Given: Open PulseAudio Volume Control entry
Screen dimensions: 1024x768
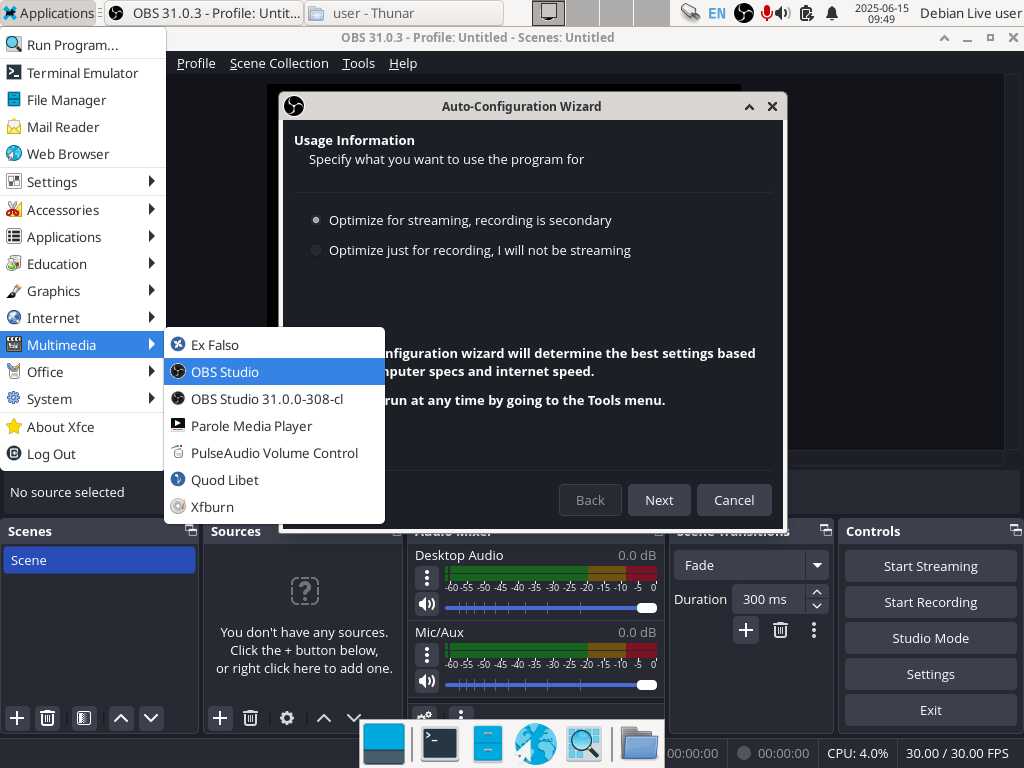Looking at the screenshot, I should pos(274,453).
